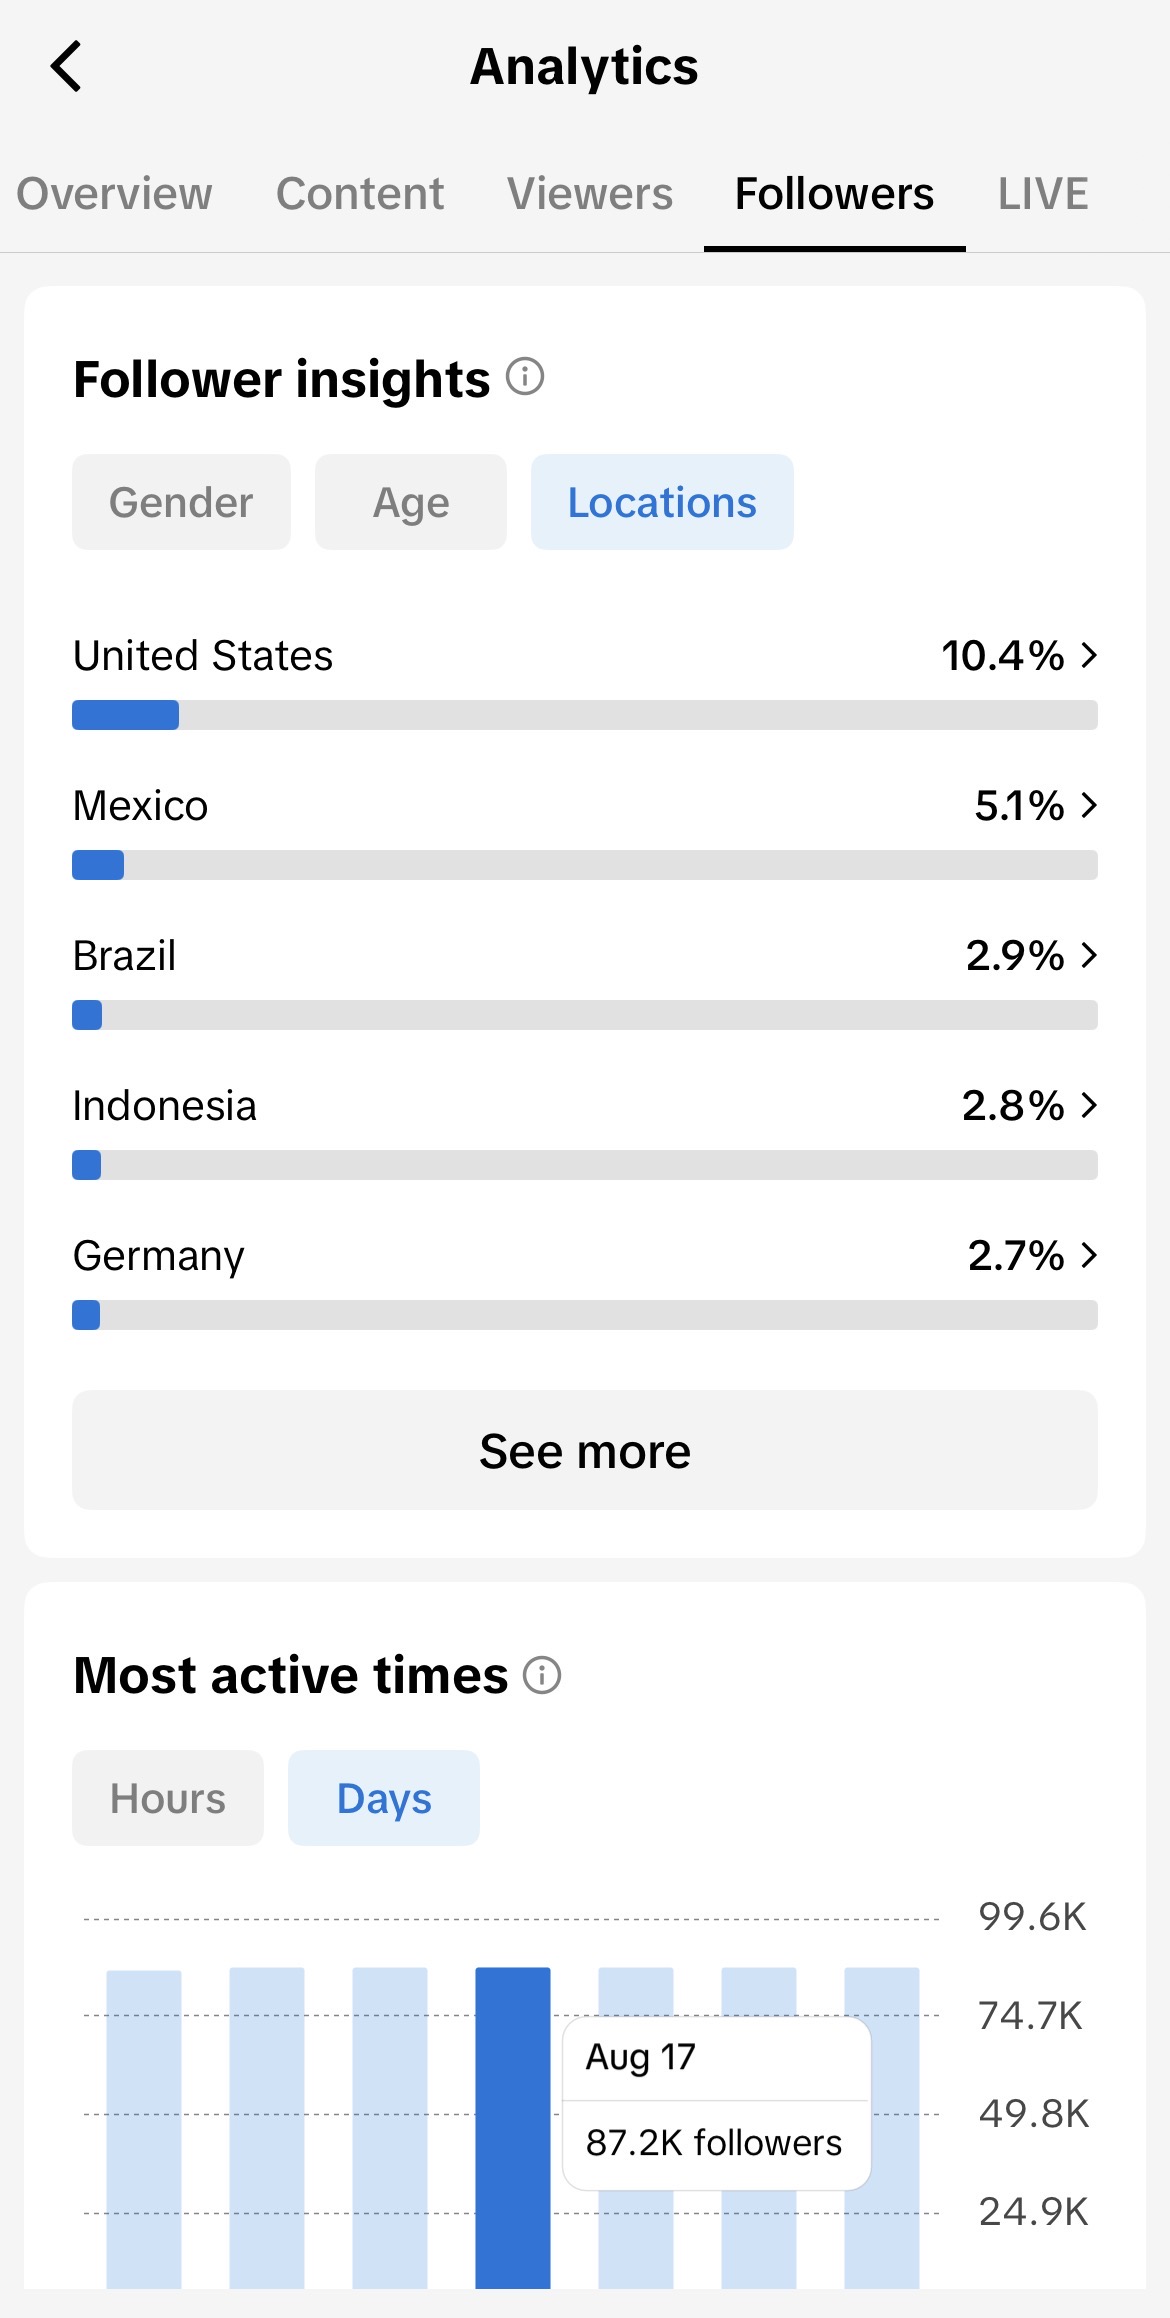Select the Locations filter chip
This screenshot has width=1170, height=2318.
[x=662, y=502]
